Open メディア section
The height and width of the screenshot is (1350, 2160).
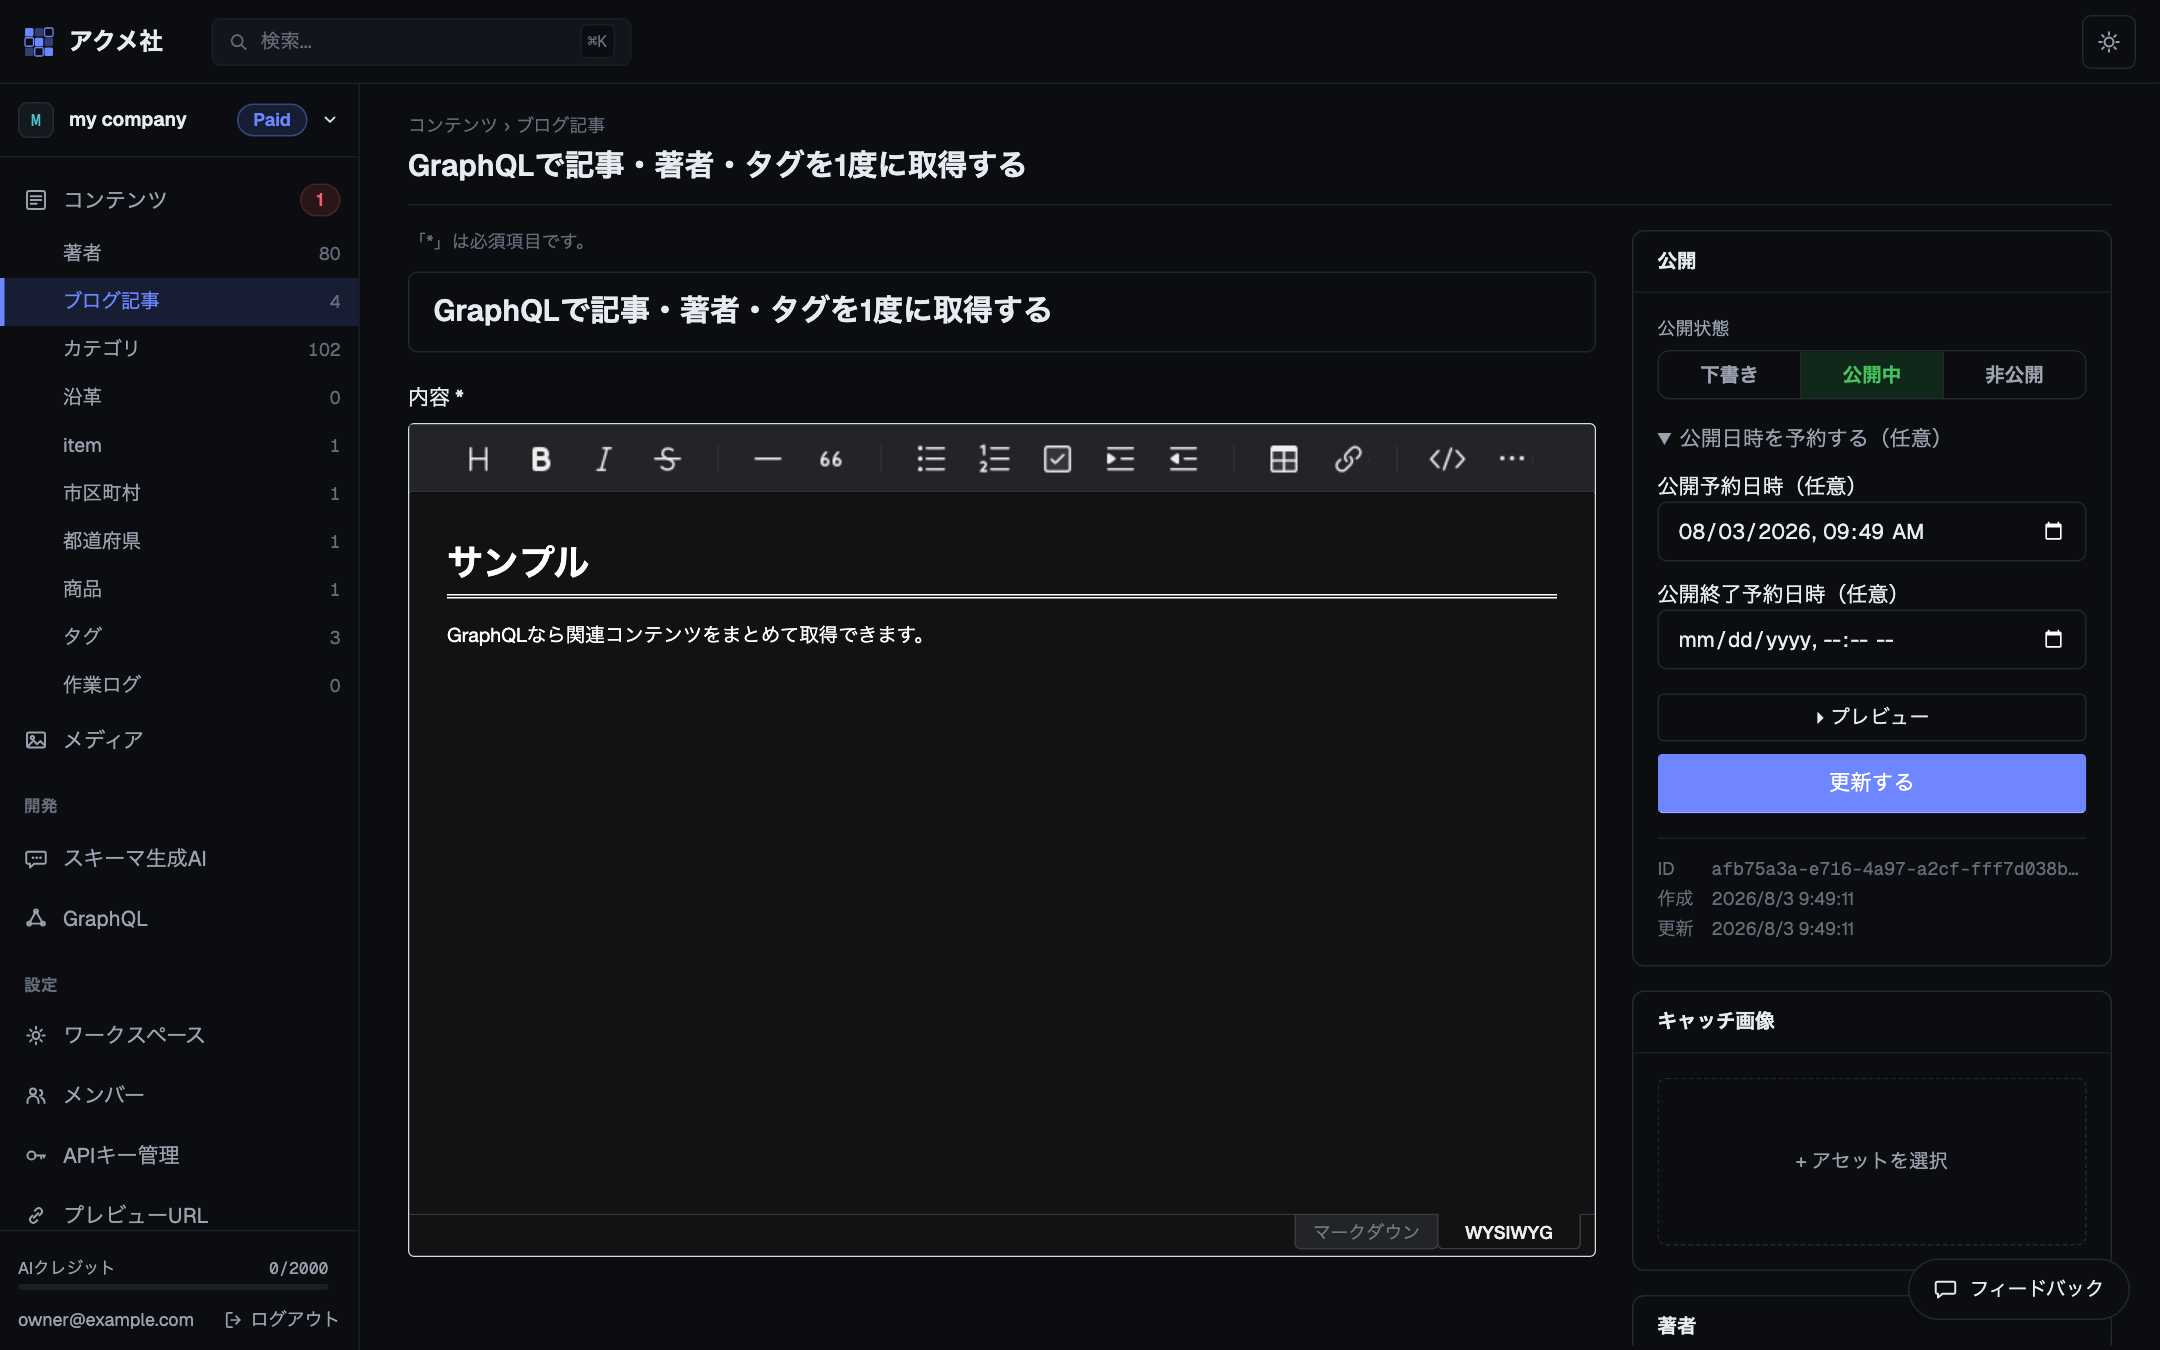coord(180,740)
